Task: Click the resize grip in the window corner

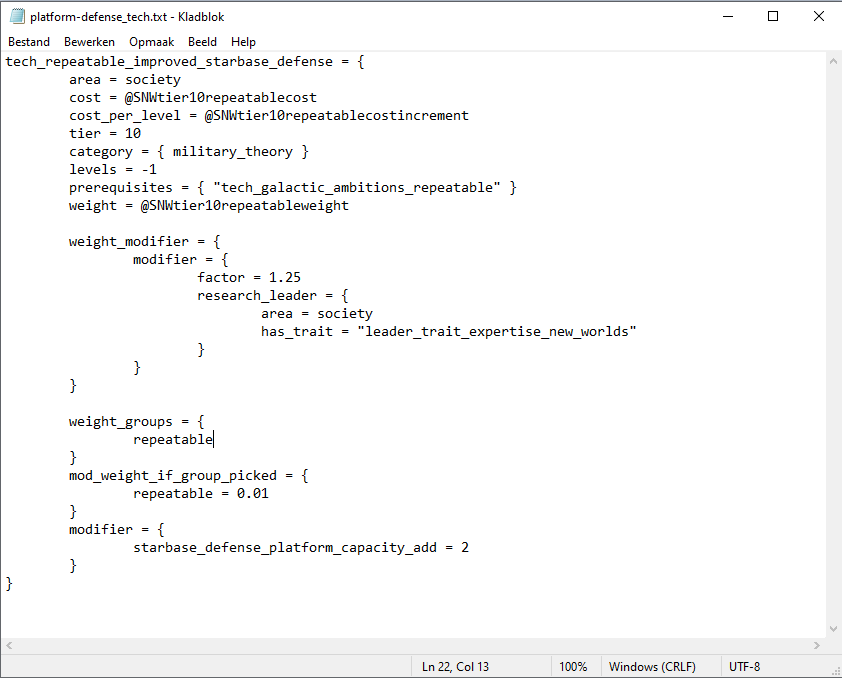Action: tap(833, 669)
